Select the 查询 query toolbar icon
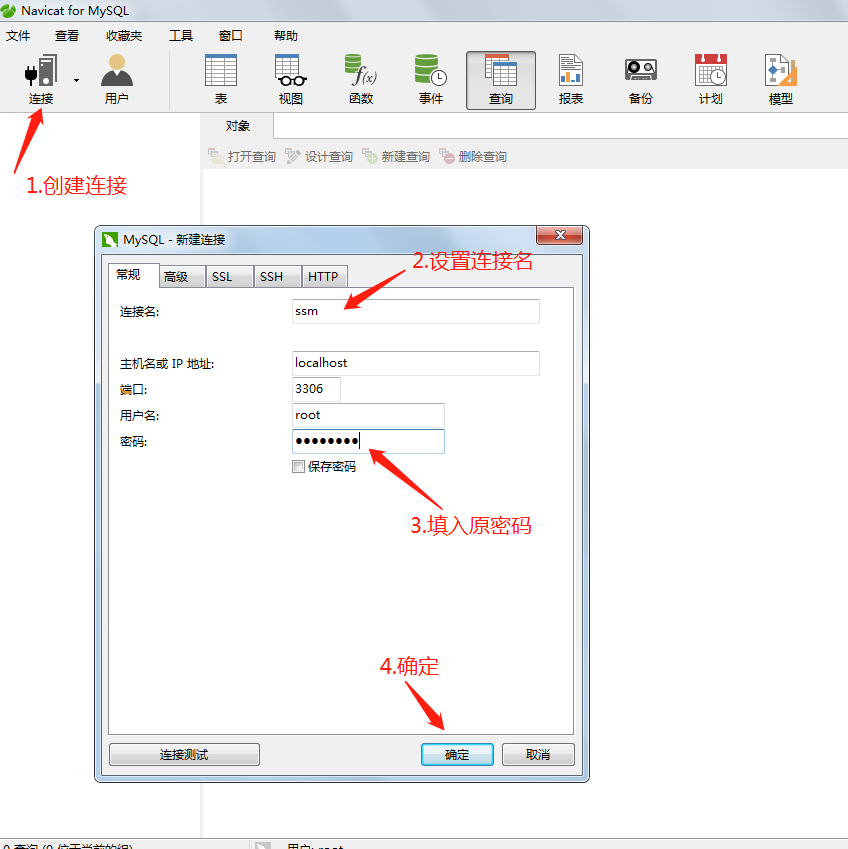The width and height of the screenshot is (848, 849). [501, 80]
